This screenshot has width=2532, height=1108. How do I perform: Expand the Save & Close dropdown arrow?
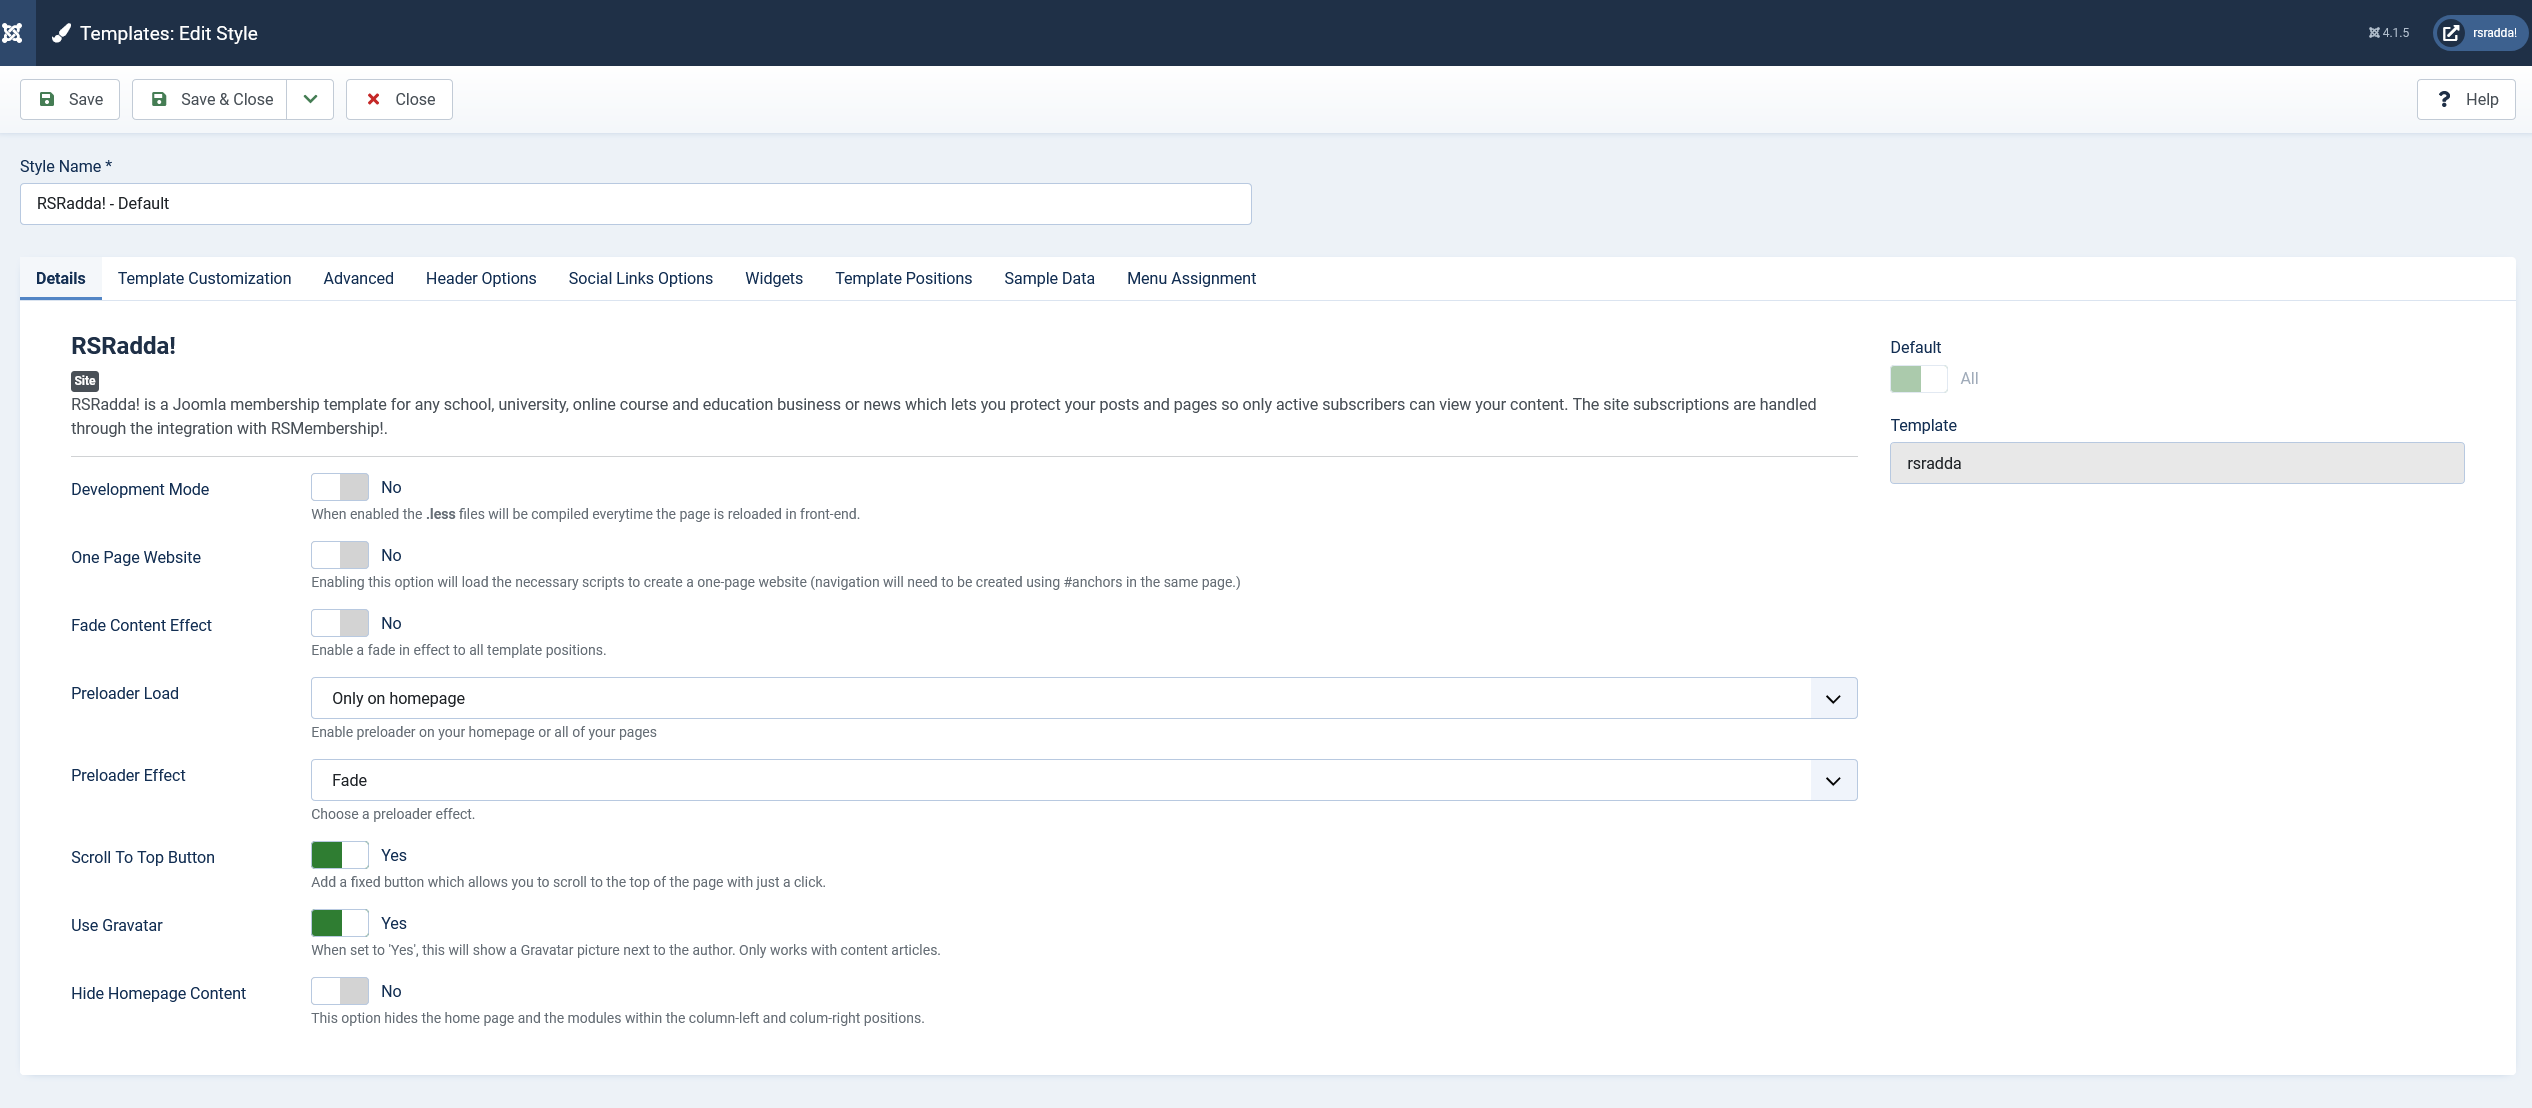310,99
